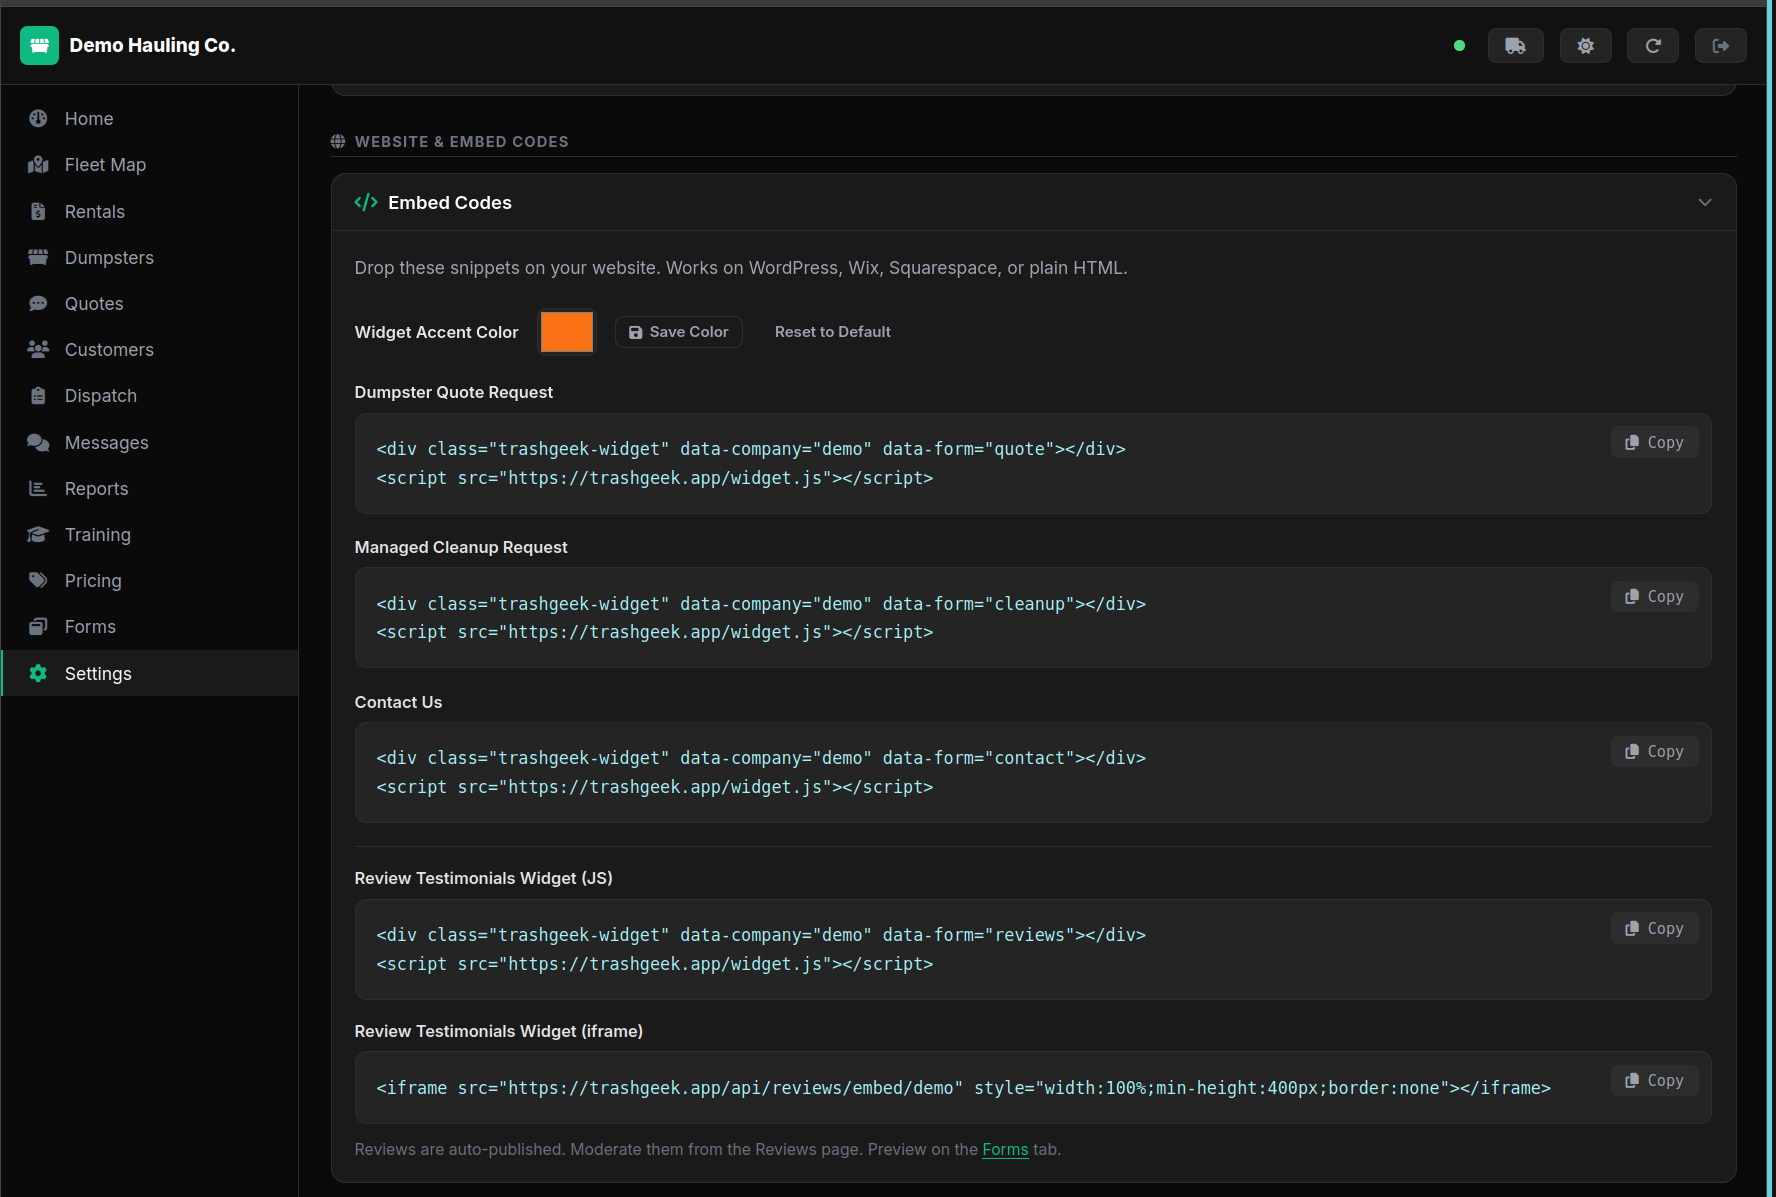The image size is (1776, 1197).
Task: Collapse the Embed Codes section
Action: pyautogui.click(x=1705, y=202)
